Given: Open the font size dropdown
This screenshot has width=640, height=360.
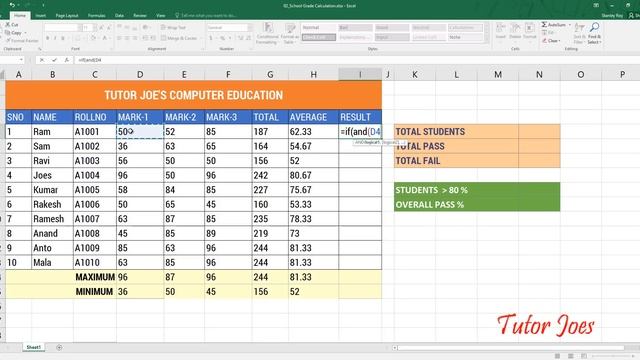Looking at the screenshot, I should [95, 27].
